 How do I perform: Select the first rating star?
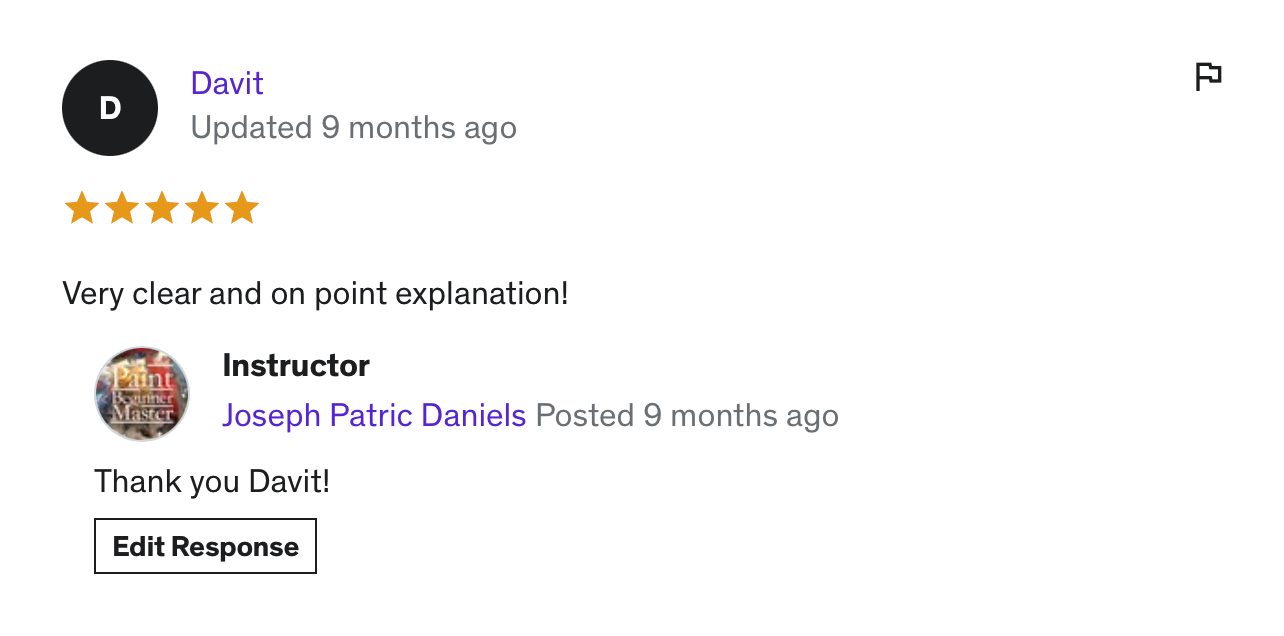click(81, 209)
